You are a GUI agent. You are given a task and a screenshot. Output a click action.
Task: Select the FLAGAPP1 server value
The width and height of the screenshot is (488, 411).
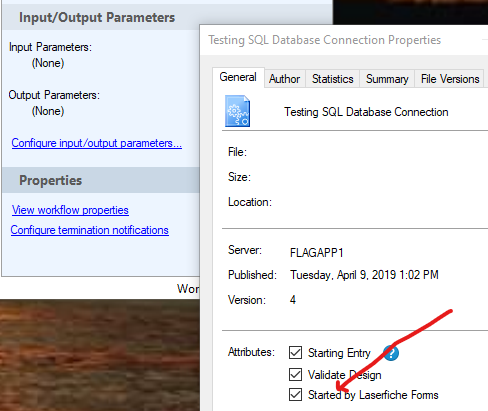pyautogui.click(x=317, y=253)
